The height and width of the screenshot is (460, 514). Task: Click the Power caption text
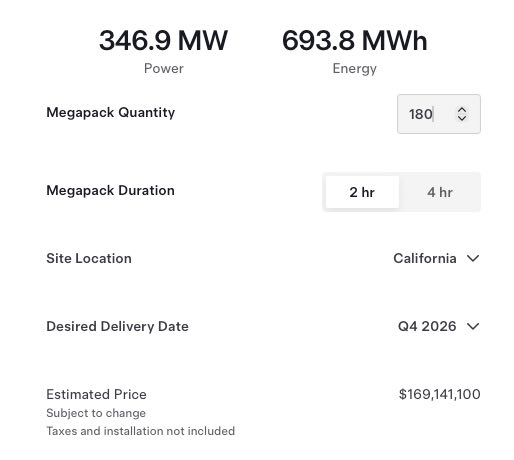(x=164, y=68)
